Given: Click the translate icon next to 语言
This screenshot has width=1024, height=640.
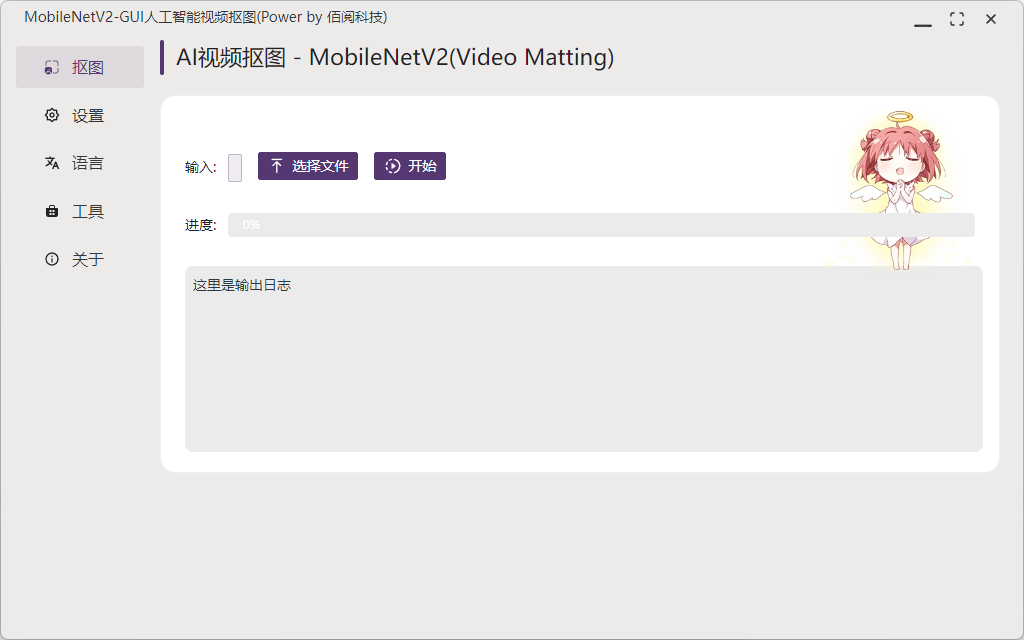Looking at the screenshot, I should 51,162.
